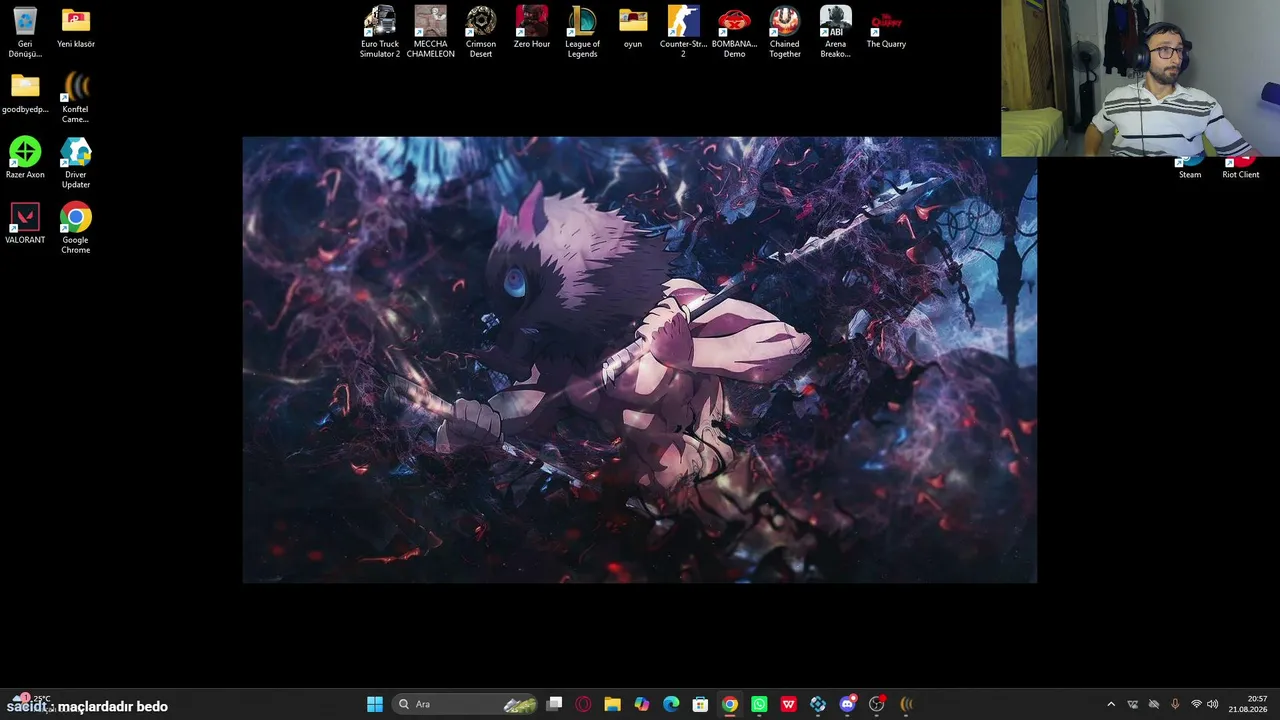Click the taskbar search box labeled Ara

coord(466,704)
